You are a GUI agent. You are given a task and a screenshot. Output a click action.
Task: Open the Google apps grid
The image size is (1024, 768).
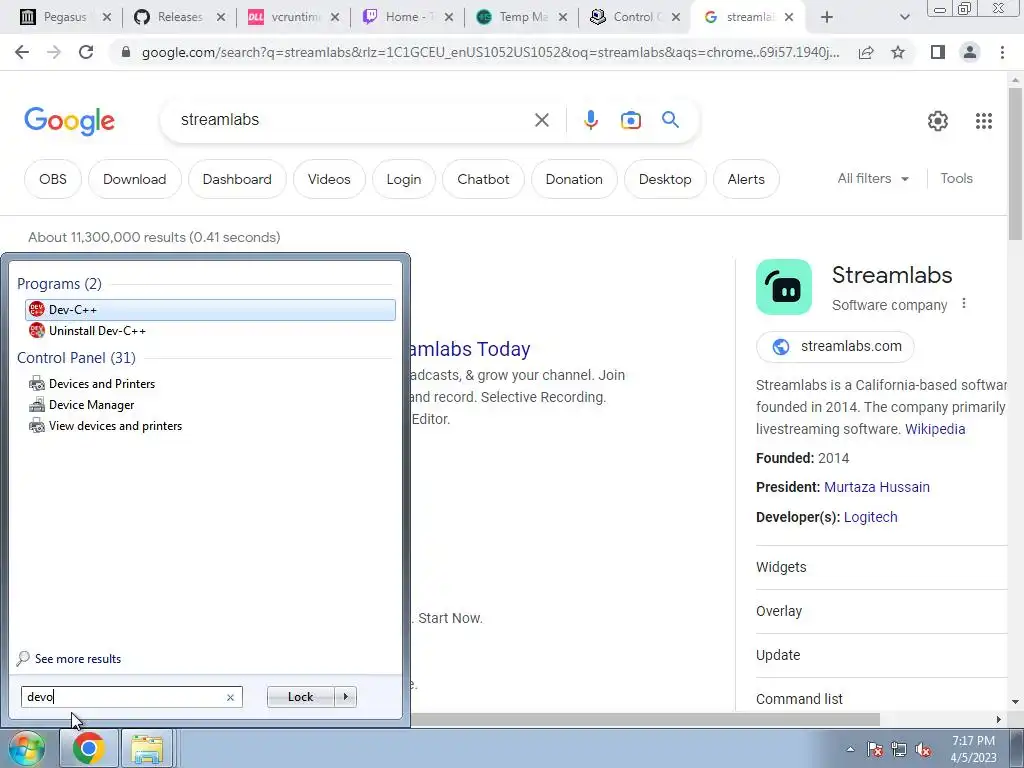[x=984, y=121]
